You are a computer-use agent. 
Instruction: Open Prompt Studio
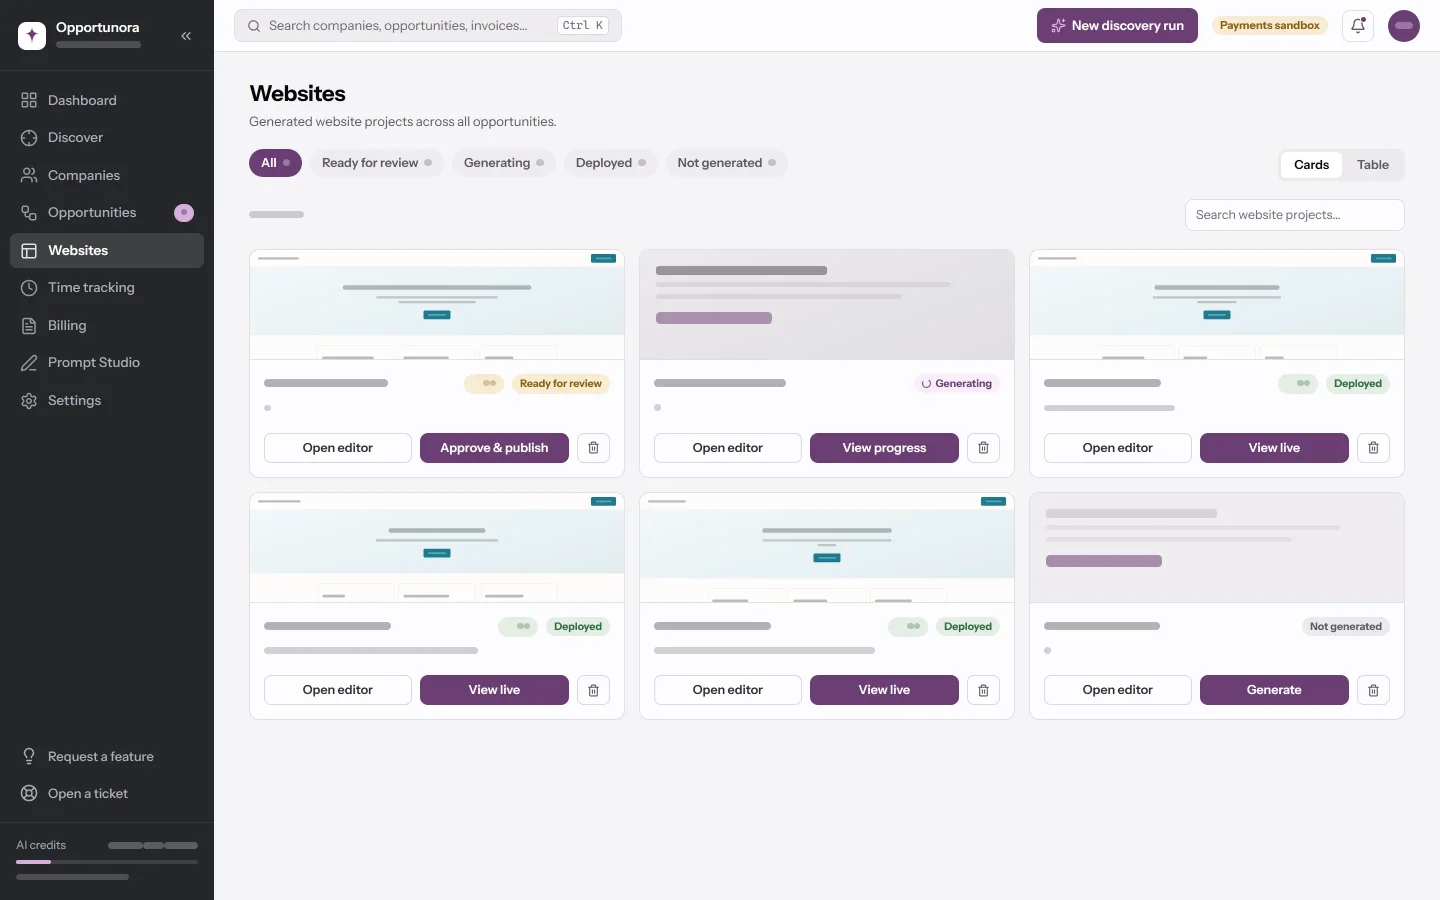[107, 363]
